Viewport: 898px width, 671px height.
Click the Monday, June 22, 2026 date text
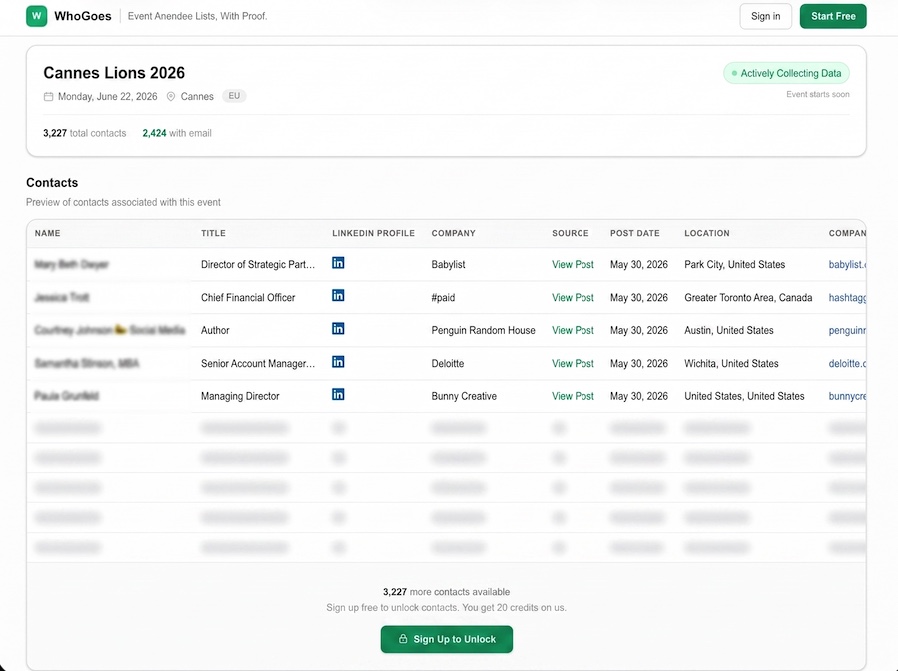(108, 97)
